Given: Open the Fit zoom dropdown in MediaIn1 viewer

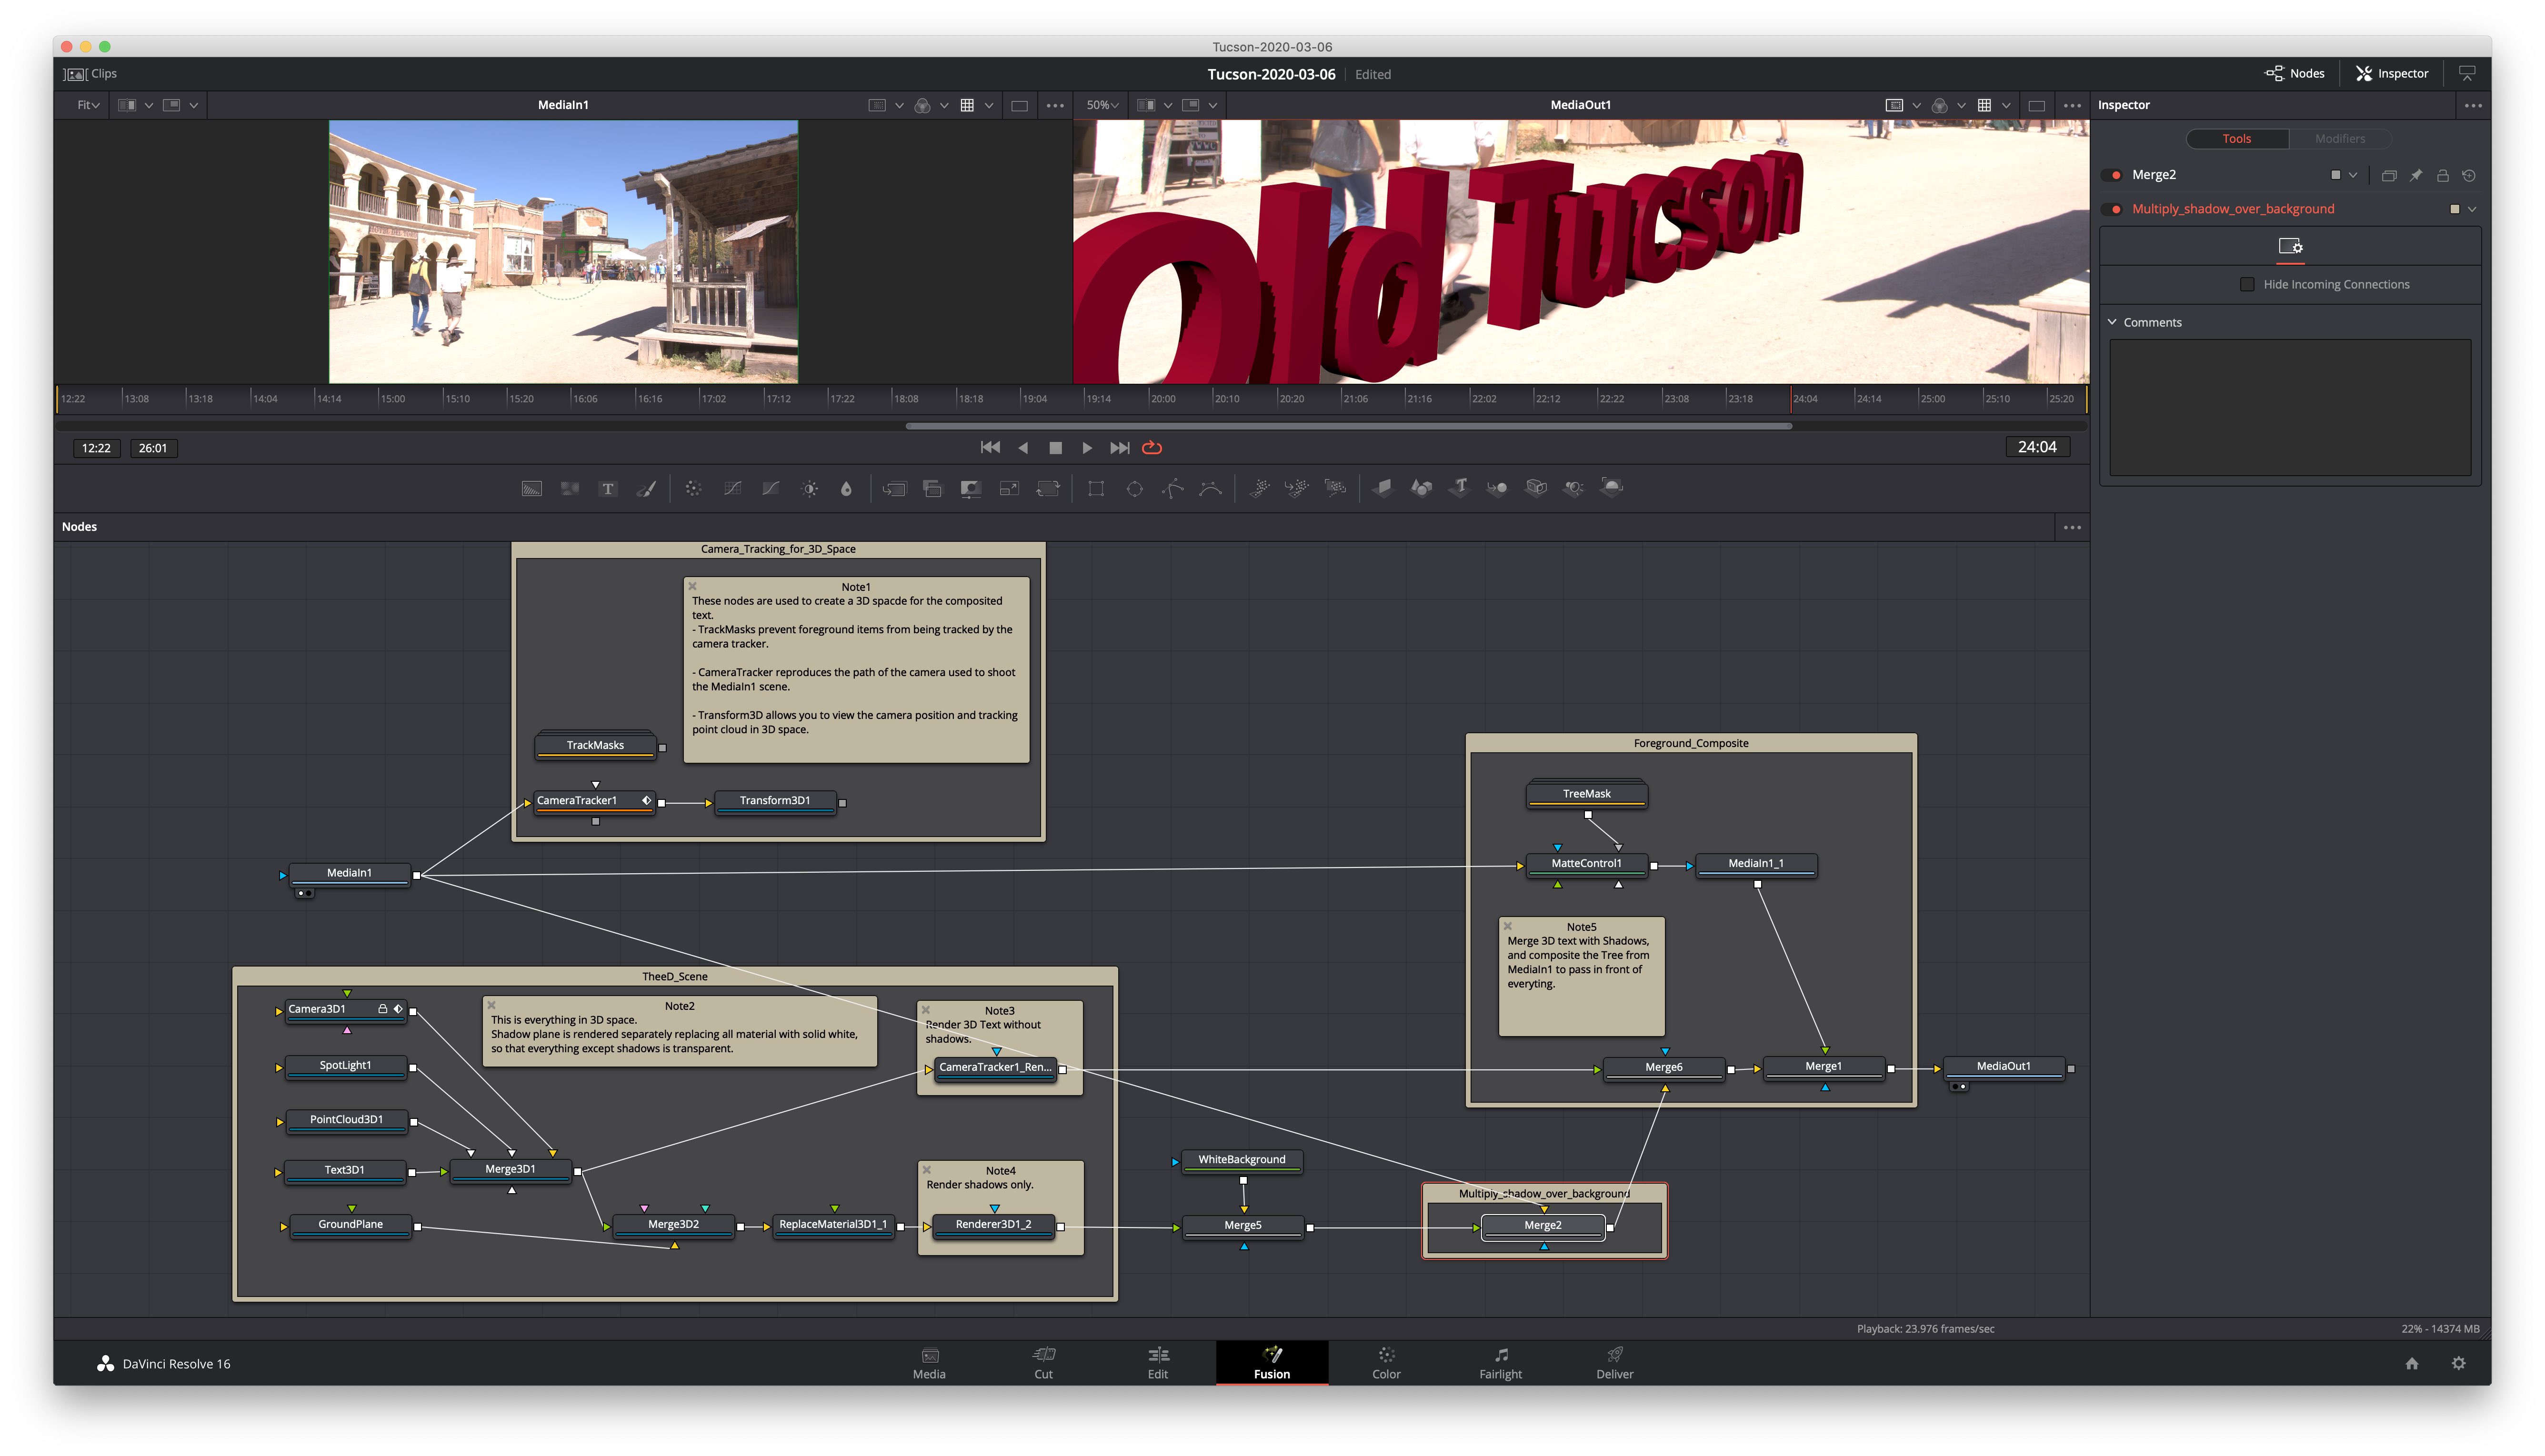Looking at the screenshot, I should click(x=88, y=105).
